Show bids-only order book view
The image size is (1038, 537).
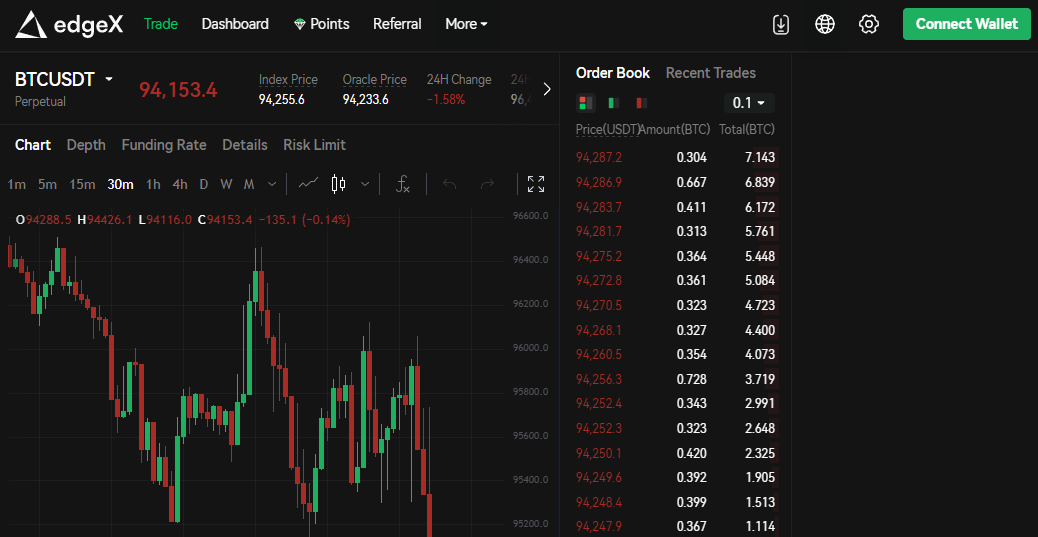(614, 103)
